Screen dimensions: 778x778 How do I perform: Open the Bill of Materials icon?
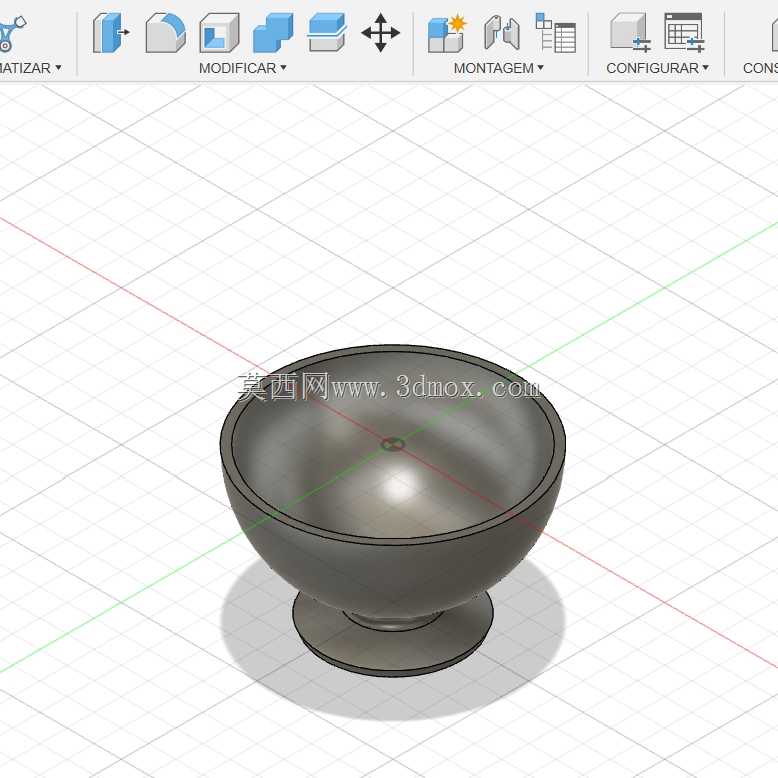point(556,33)
